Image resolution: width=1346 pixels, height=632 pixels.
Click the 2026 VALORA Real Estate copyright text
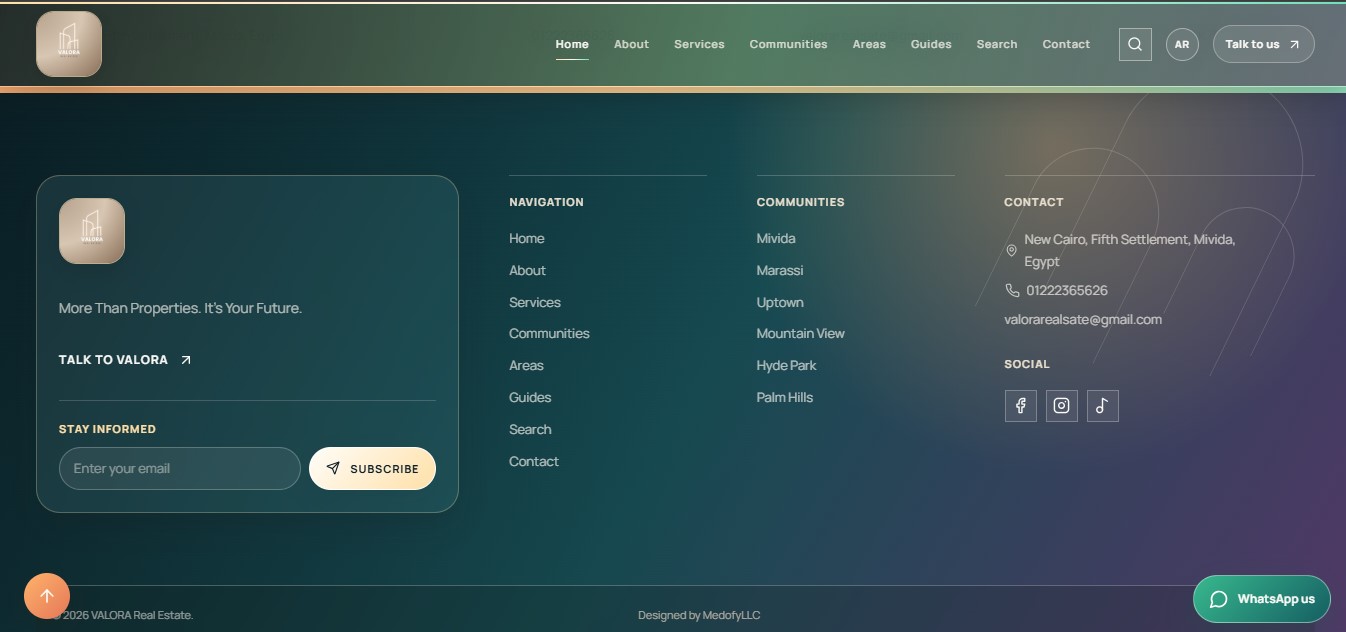(x=123, y=615)
